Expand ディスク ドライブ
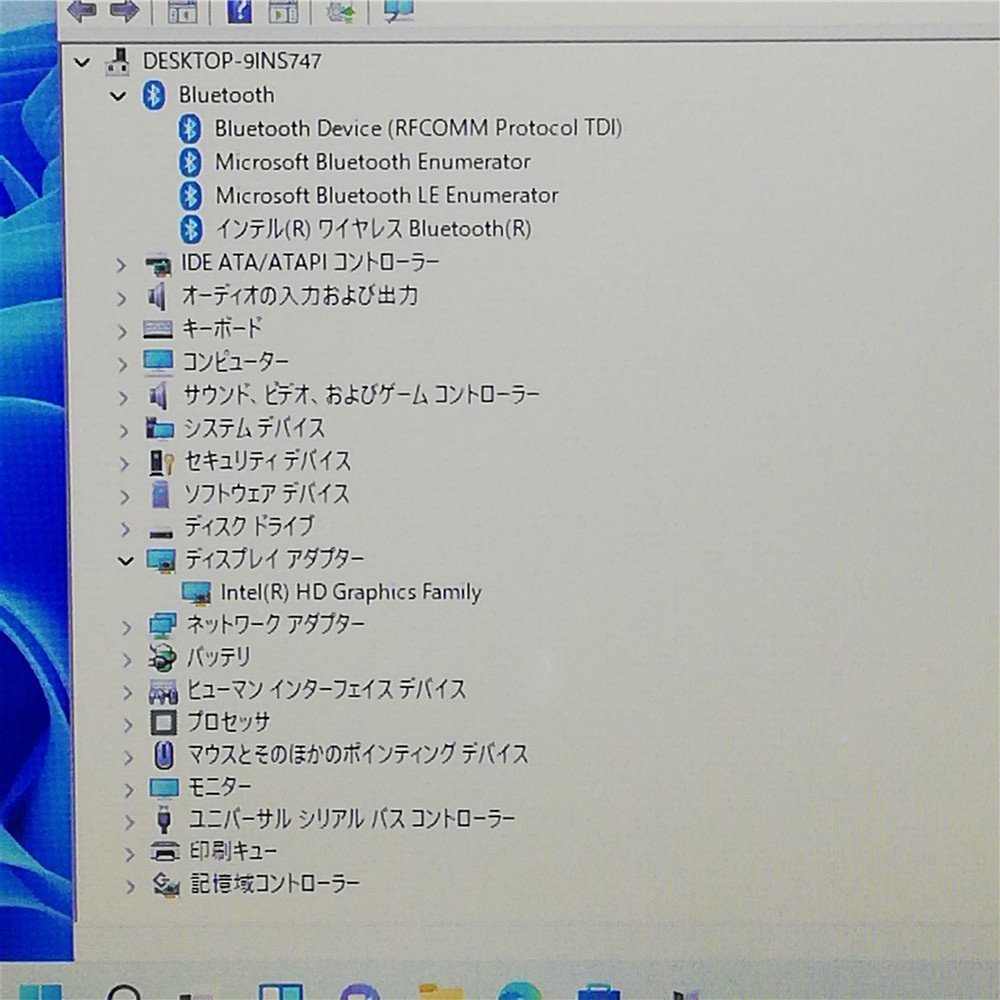Viewport: 1000px width, 1000px height. (x=126, y=529)
